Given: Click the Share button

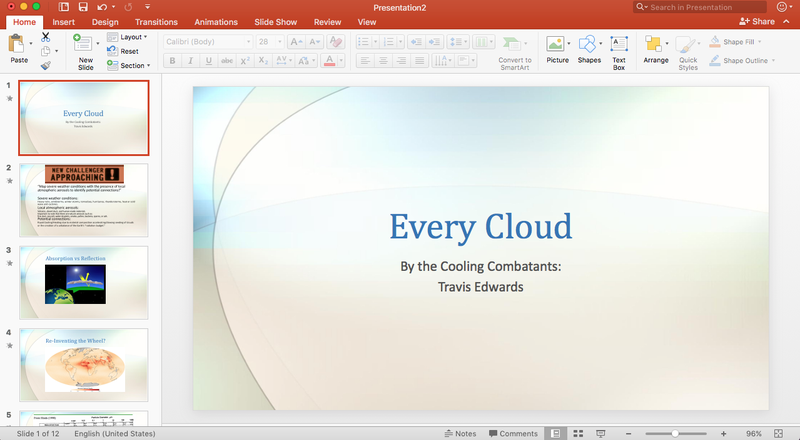Looking at the screenshot, I should coord(757,21).
